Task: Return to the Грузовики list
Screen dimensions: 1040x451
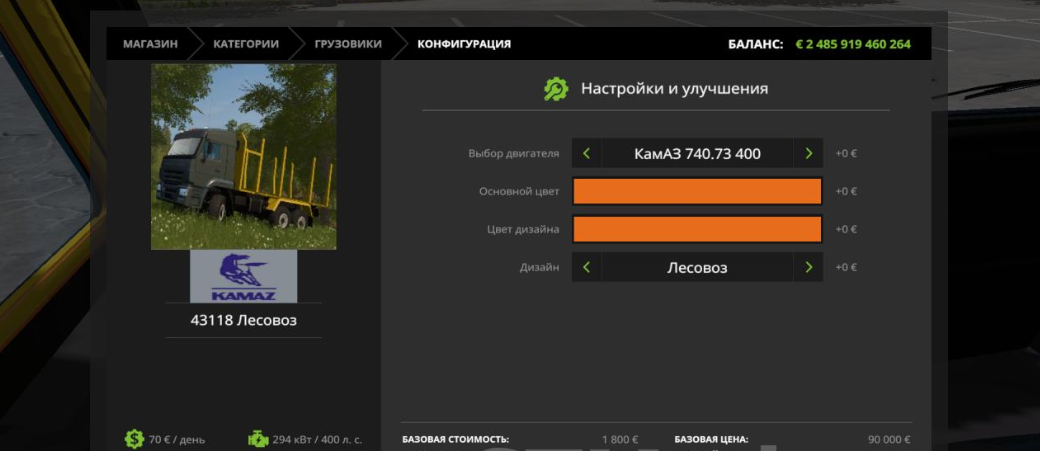Action: 347,44
